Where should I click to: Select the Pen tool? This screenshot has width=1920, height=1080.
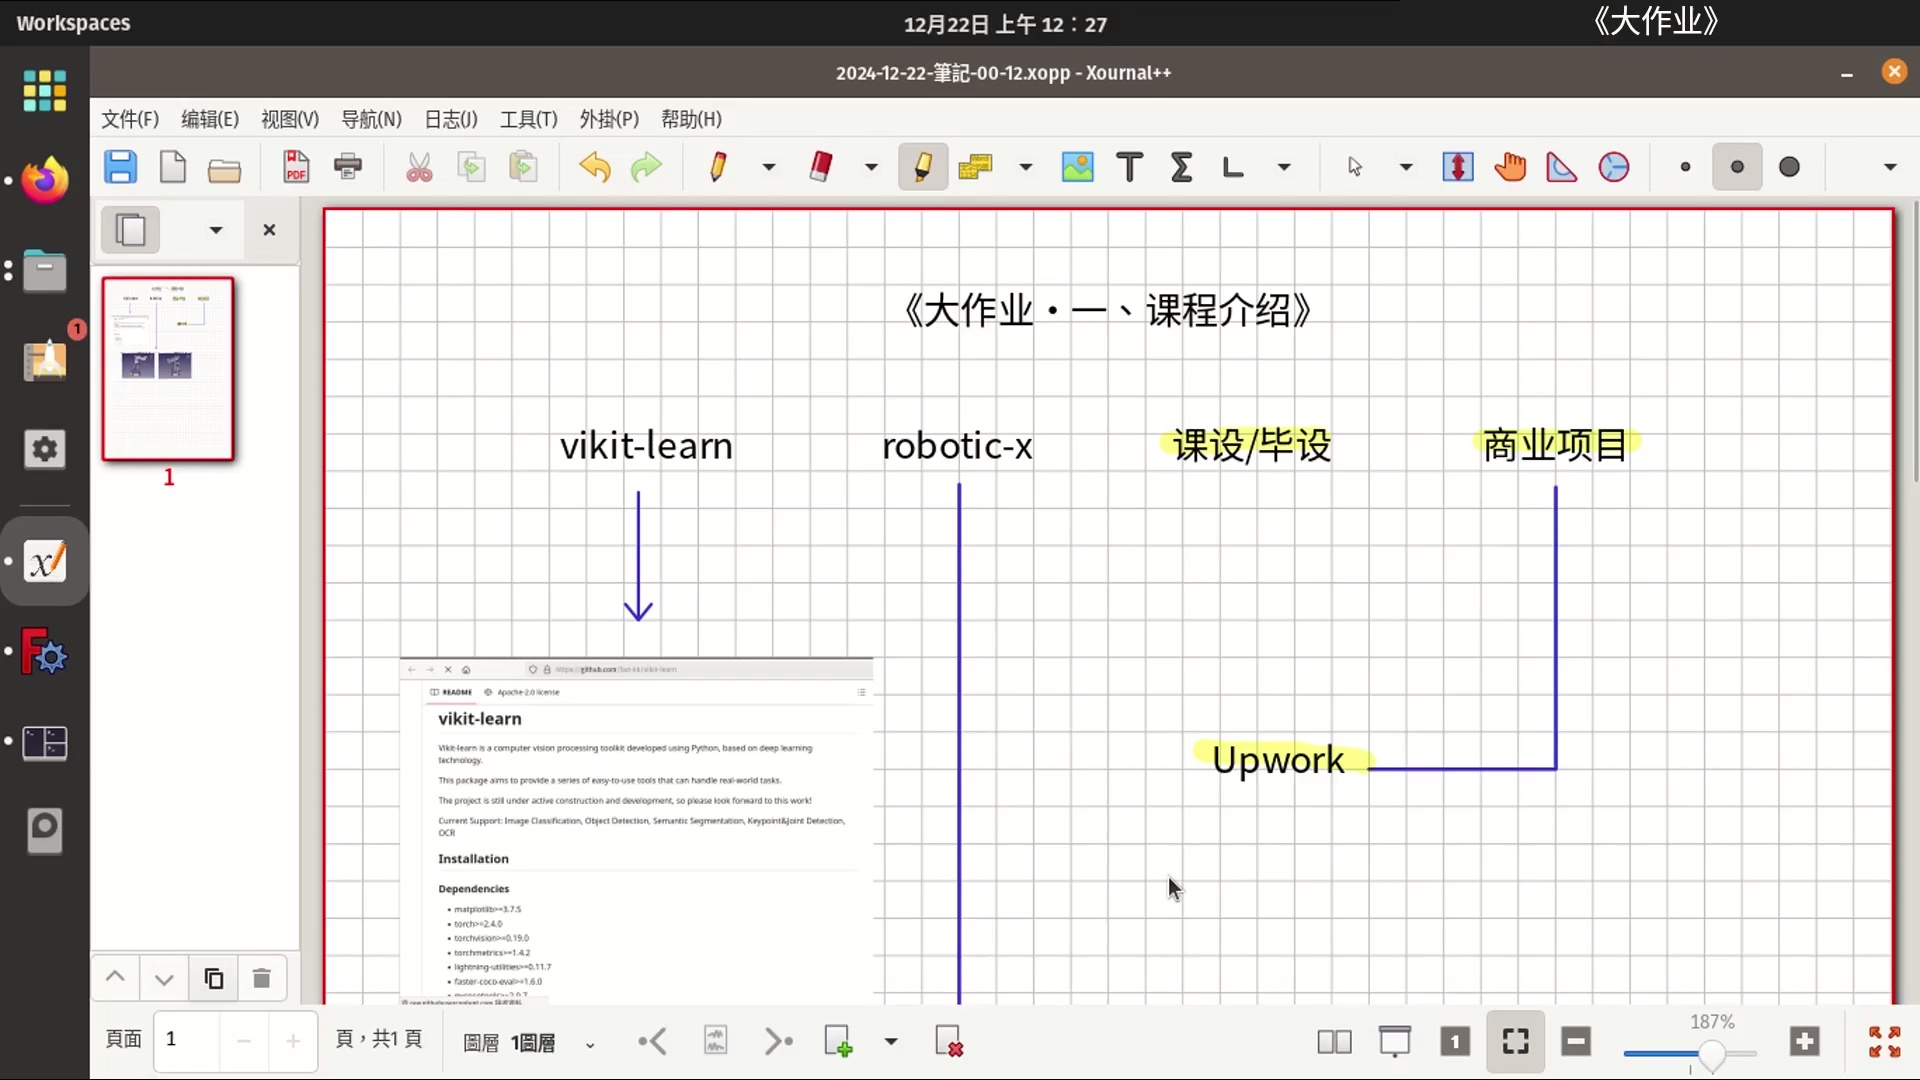click(717, 167)
